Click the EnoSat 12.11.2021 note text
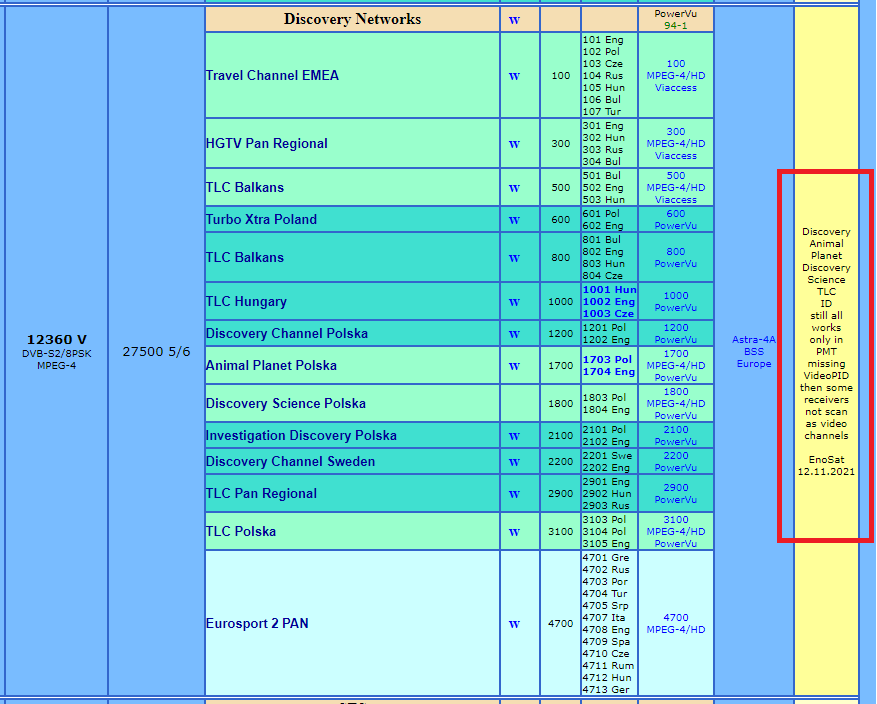Viewport: 877px width, 704px height. click(x=826, y=465)
